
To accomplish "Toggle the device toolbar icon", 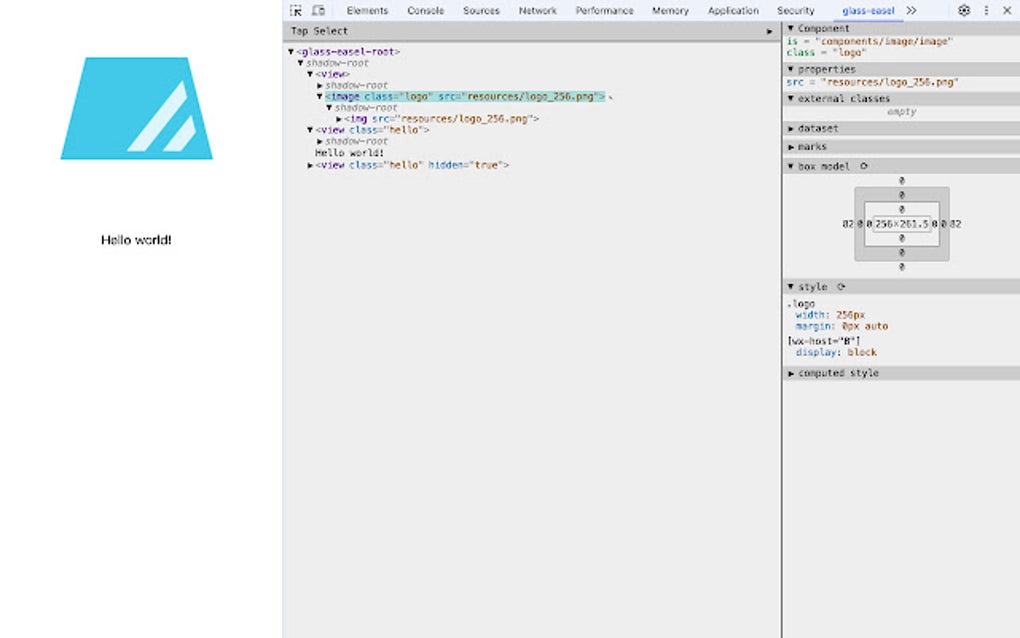I will [317, 10].
